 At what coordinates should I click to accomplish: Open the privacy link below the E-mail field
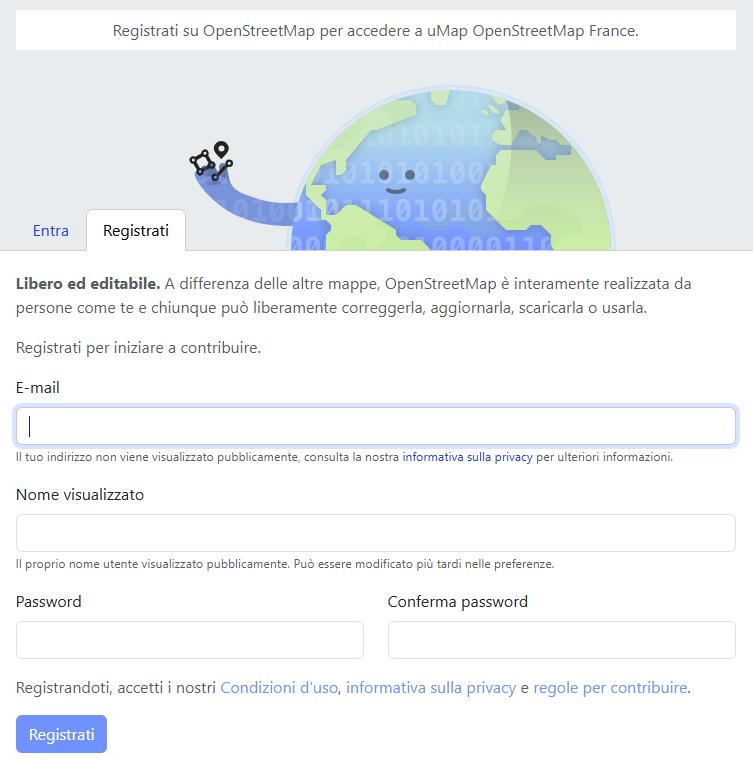tap(467, 457)
